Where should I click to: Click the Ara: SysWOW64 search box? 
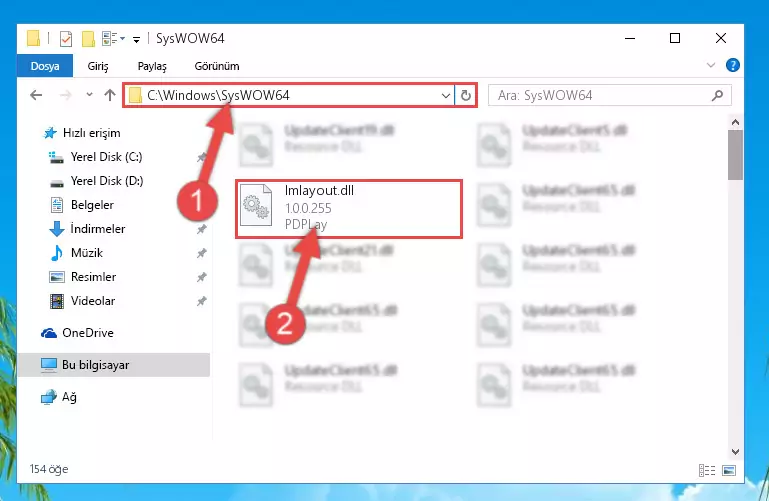610,95
